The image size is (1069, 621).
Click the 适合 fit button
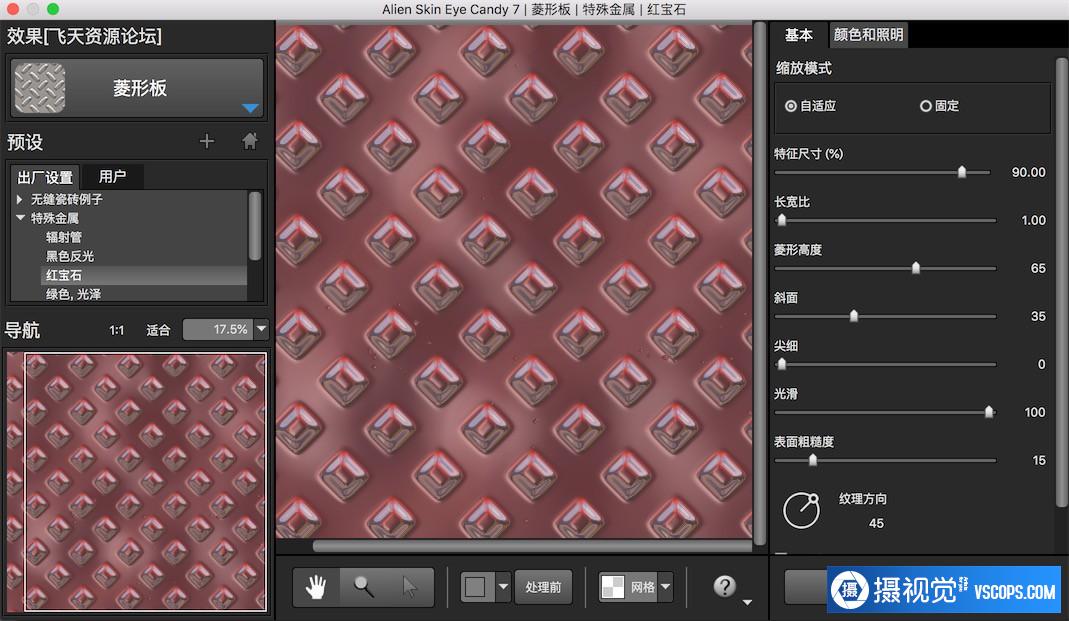click(x=158, y=330)
